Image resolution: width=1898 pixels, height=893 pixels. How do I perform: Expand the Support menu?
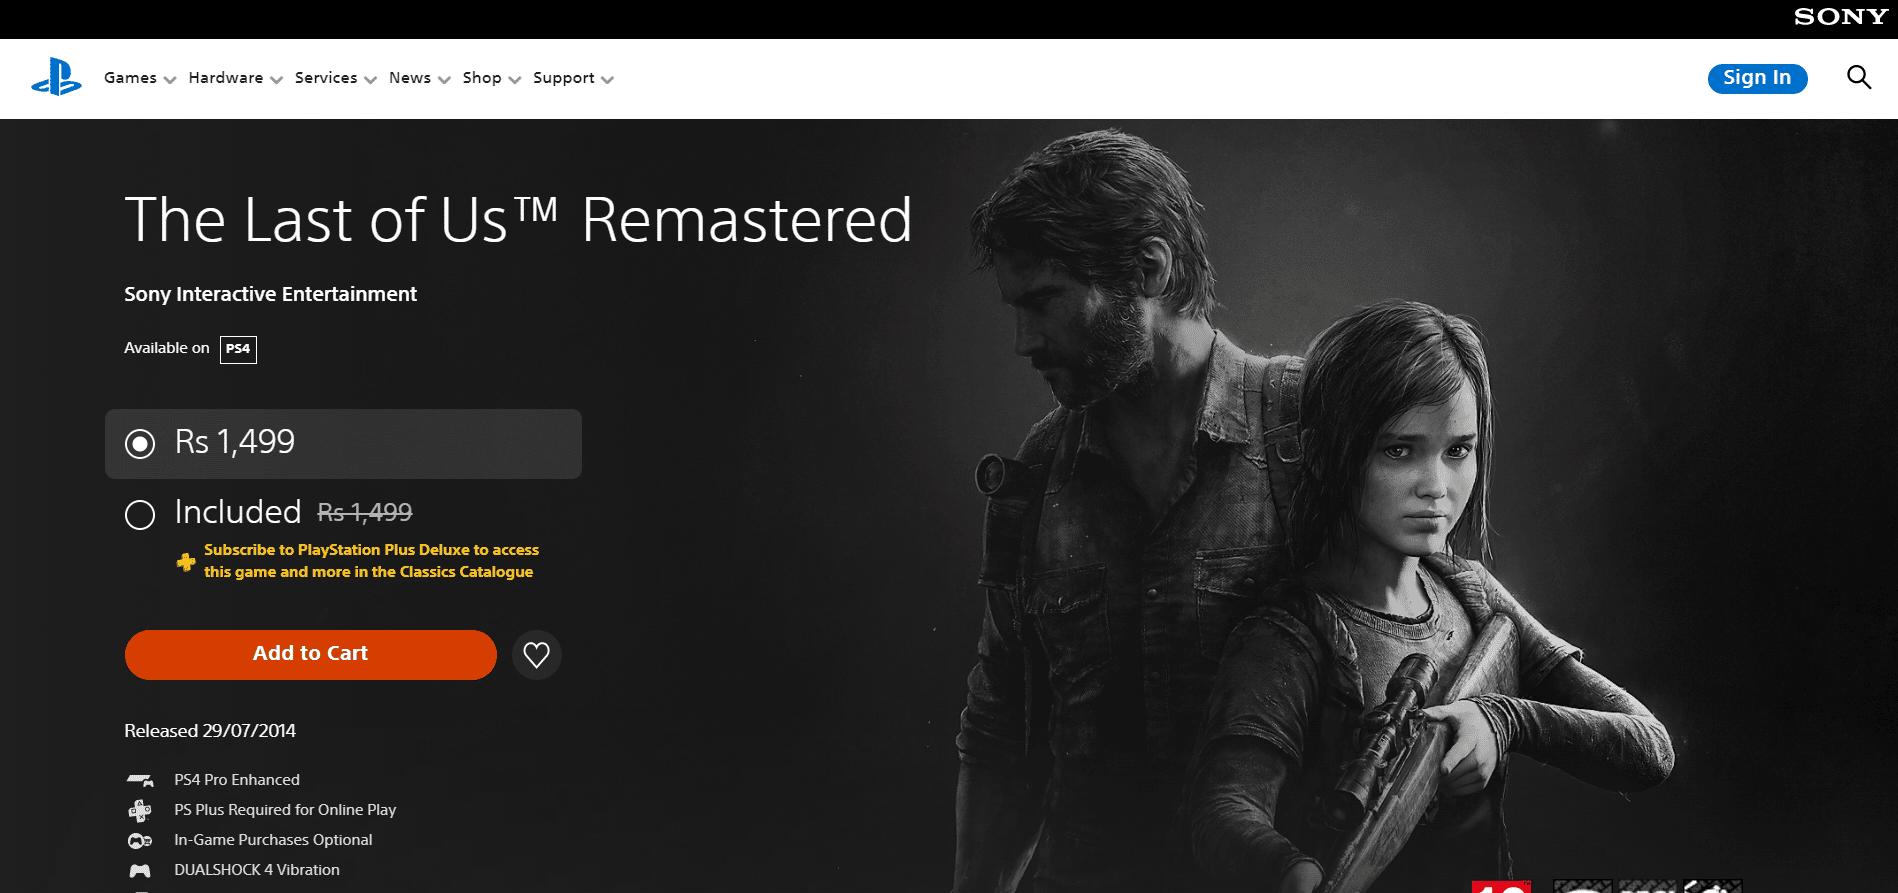pos(573,78)
